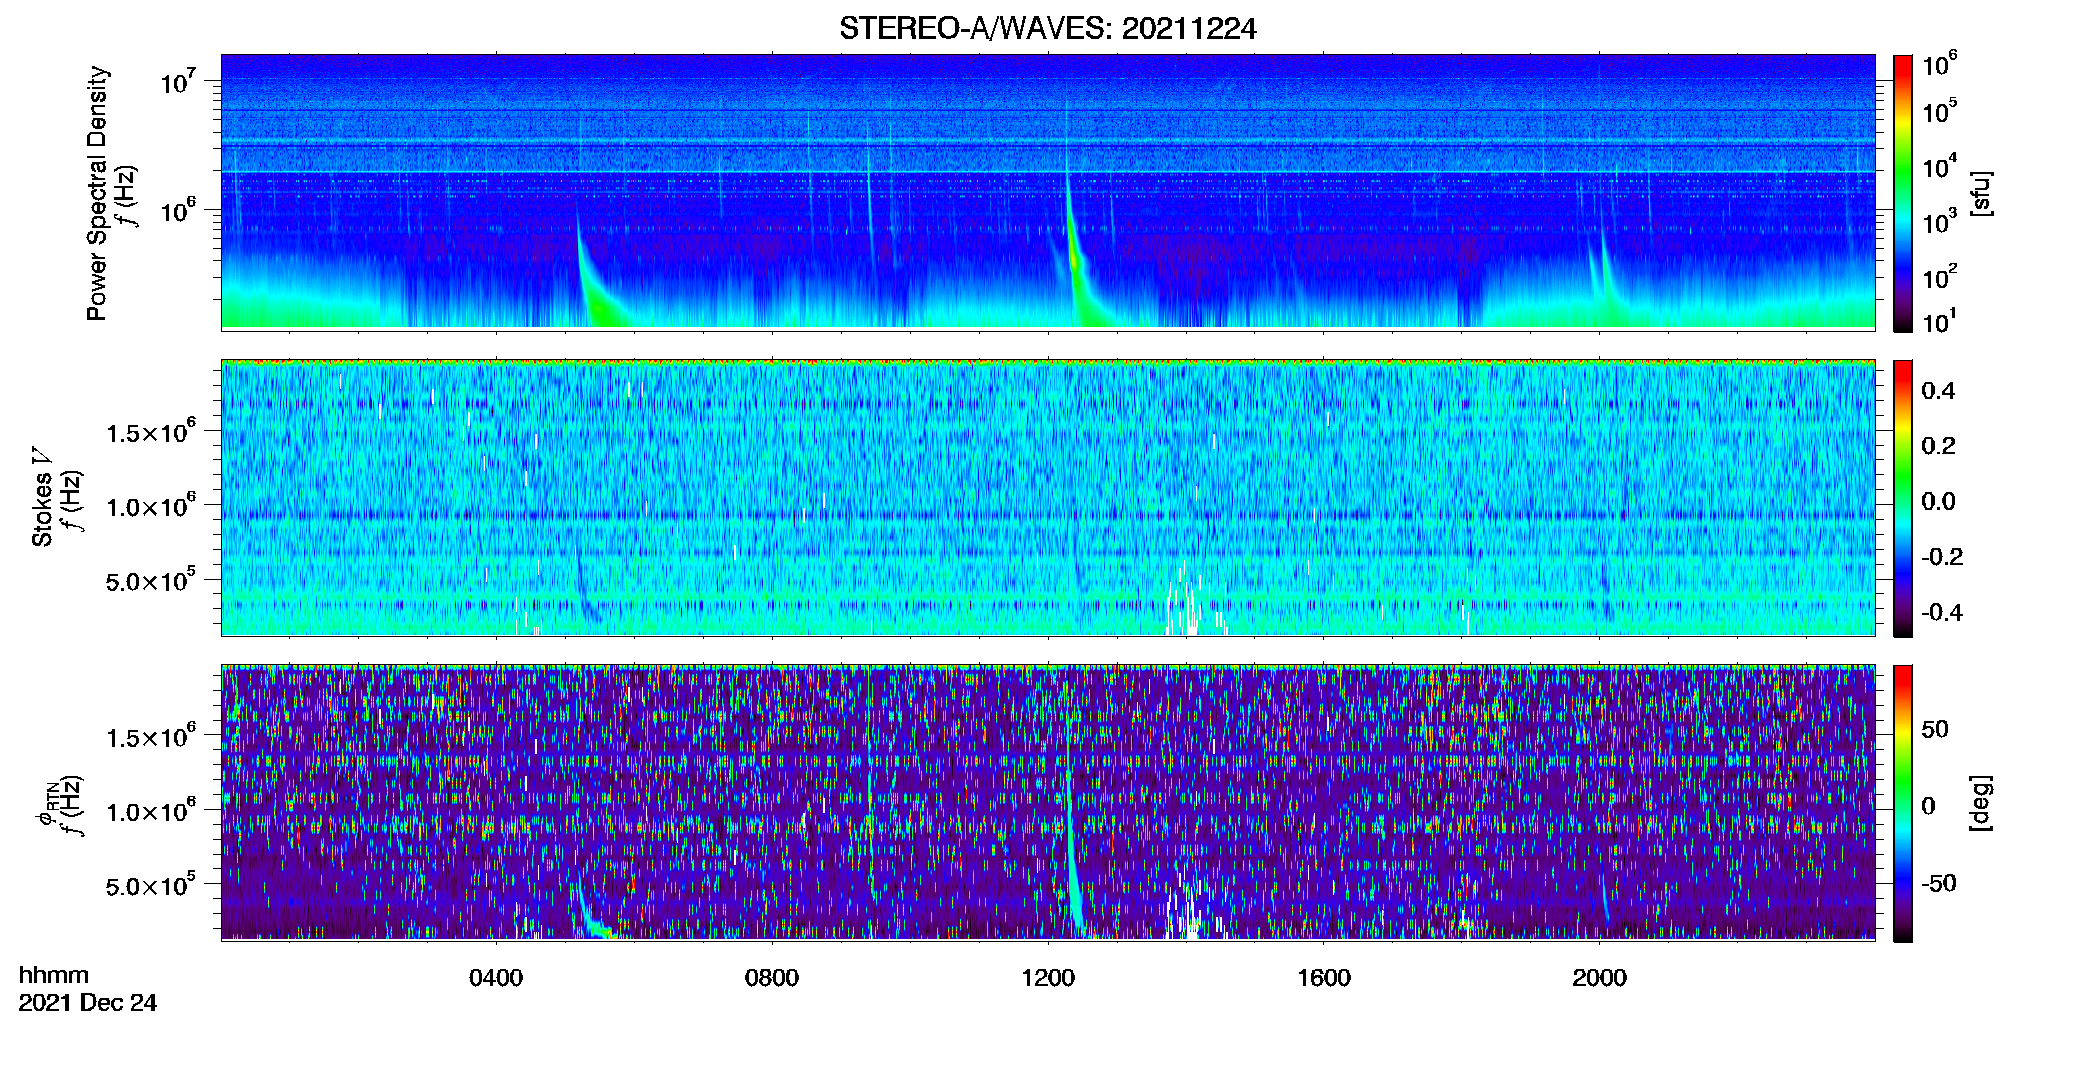
Task: Click the 0400 time tick label
Action: coord(496,977)
